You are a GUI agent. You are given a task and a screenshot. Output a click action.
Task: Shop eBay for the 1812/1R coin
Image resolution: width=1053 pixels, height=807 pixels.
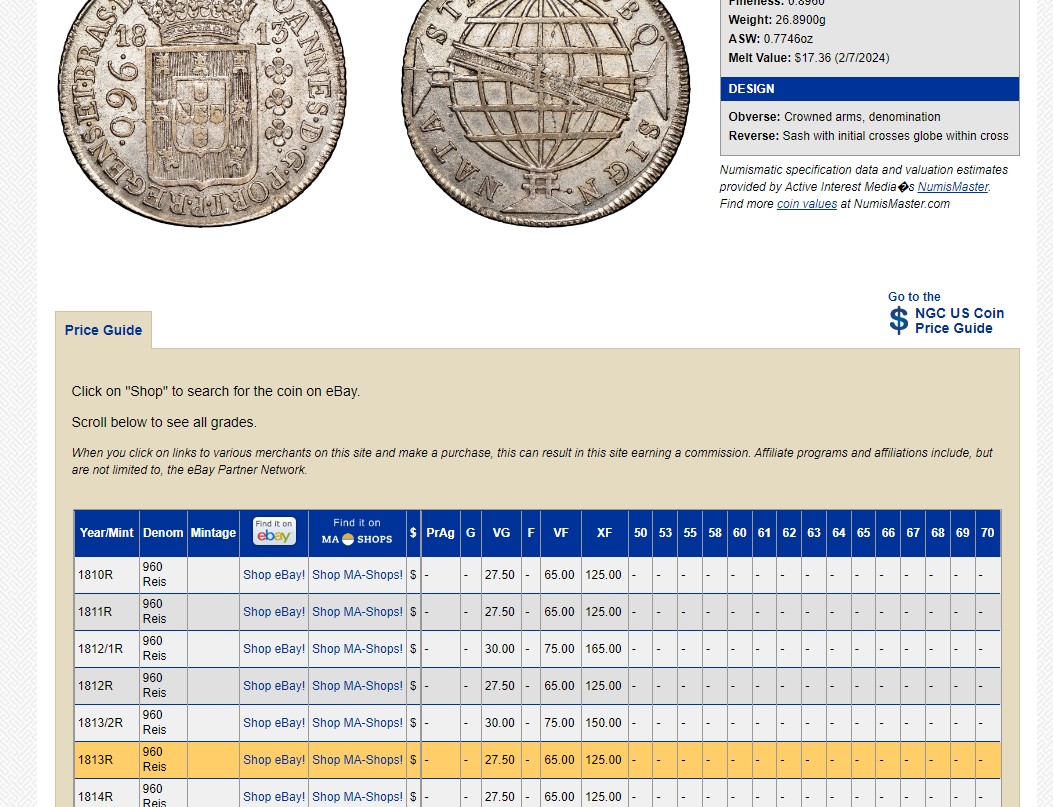point(274,649)
